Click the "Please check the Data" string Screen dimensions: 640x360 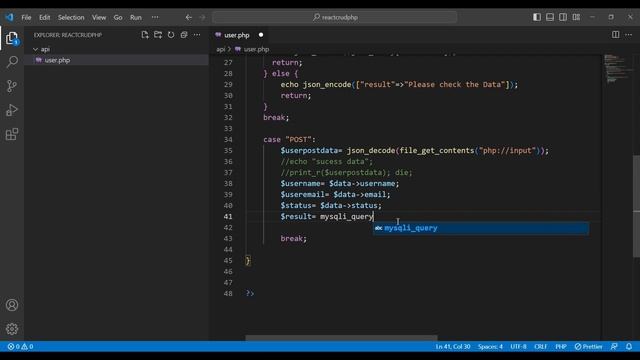point(455,84)
